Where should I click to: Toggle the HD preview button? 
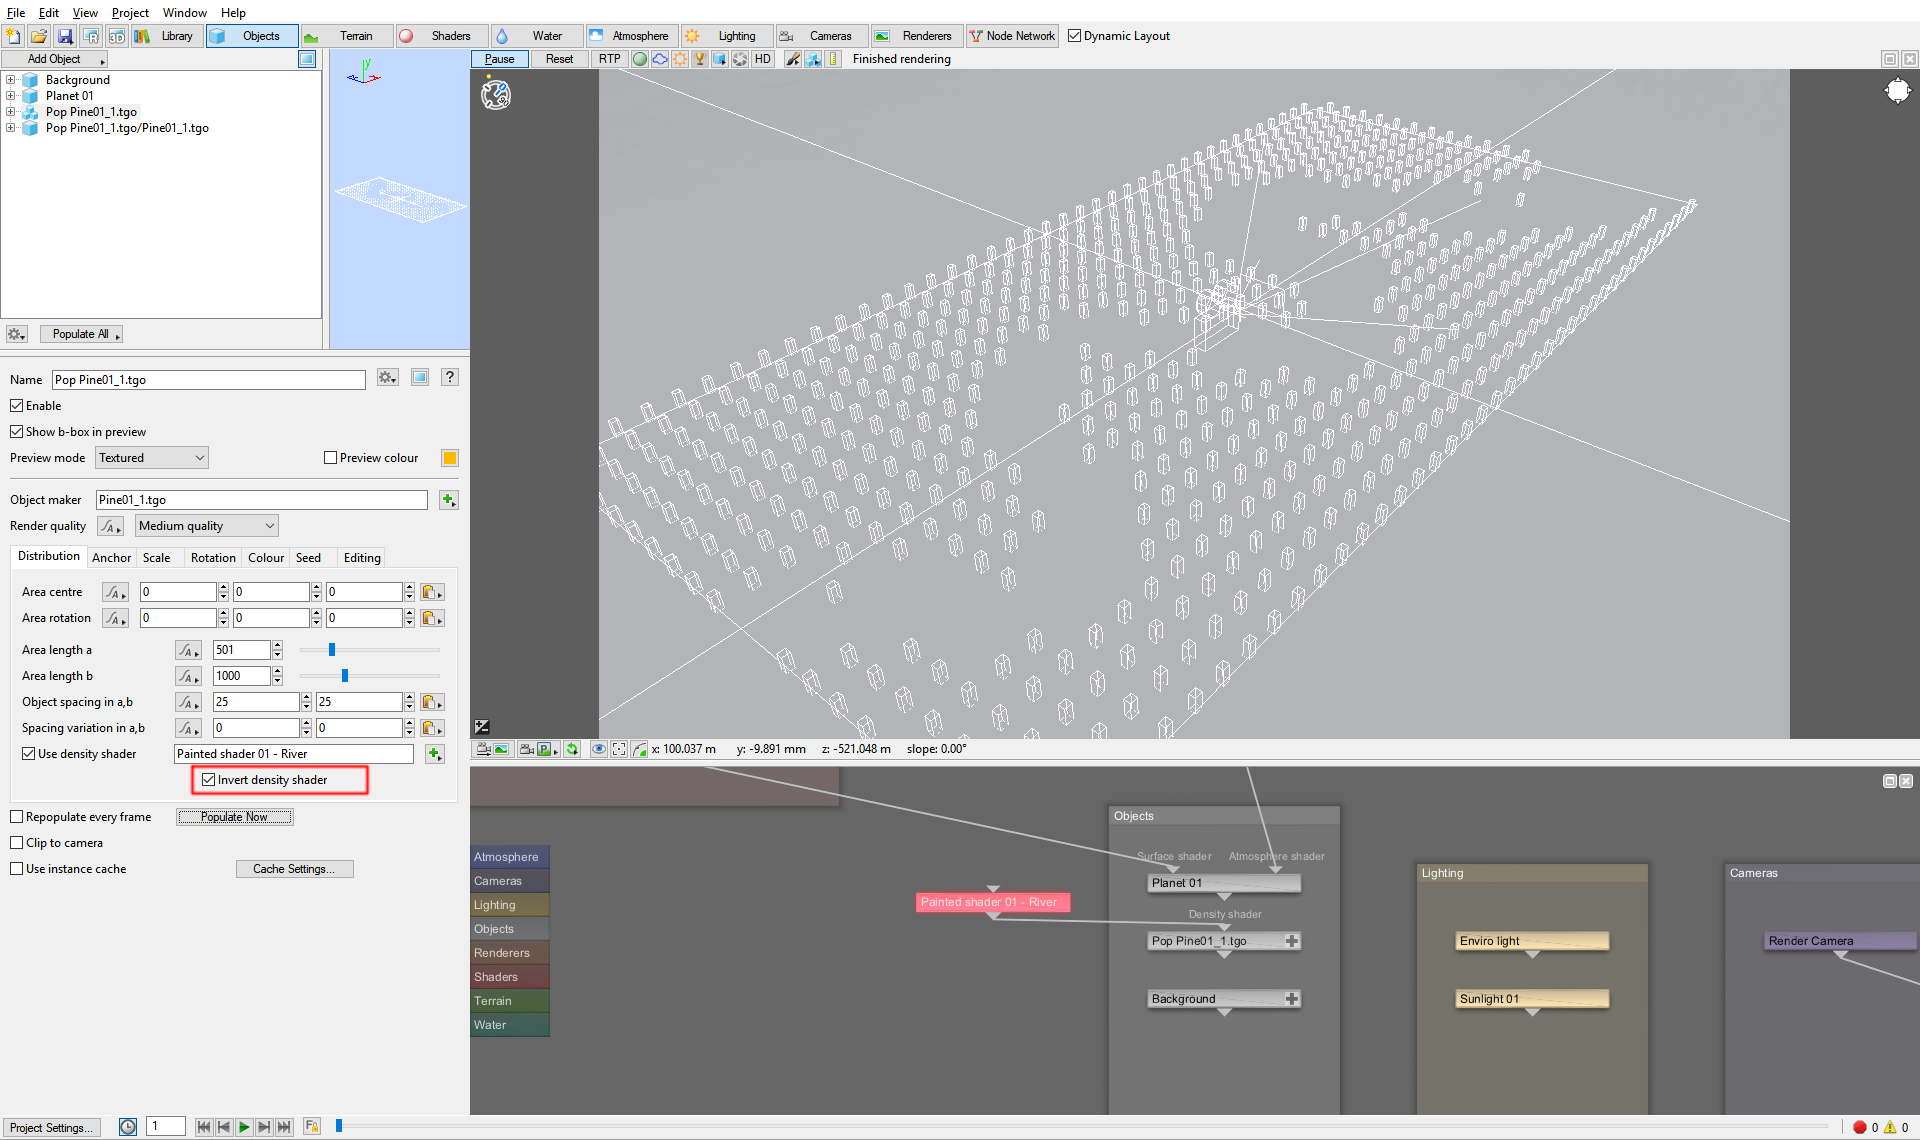[763, 59]
